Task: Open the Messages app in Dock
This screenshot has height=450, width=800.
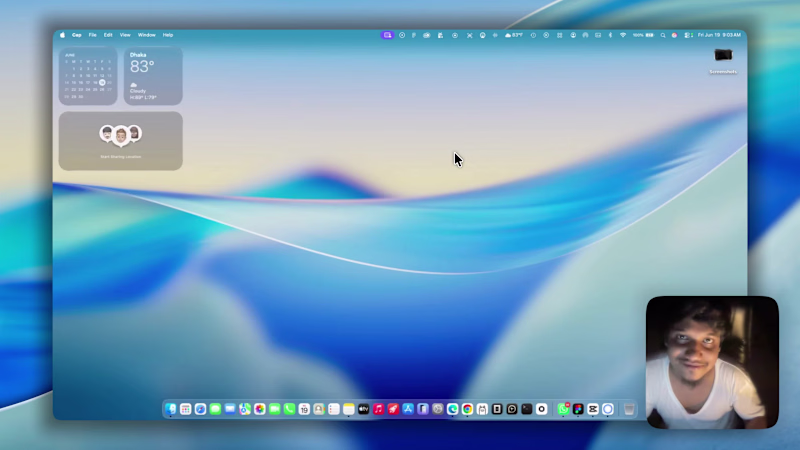Action: pos(215,409)
